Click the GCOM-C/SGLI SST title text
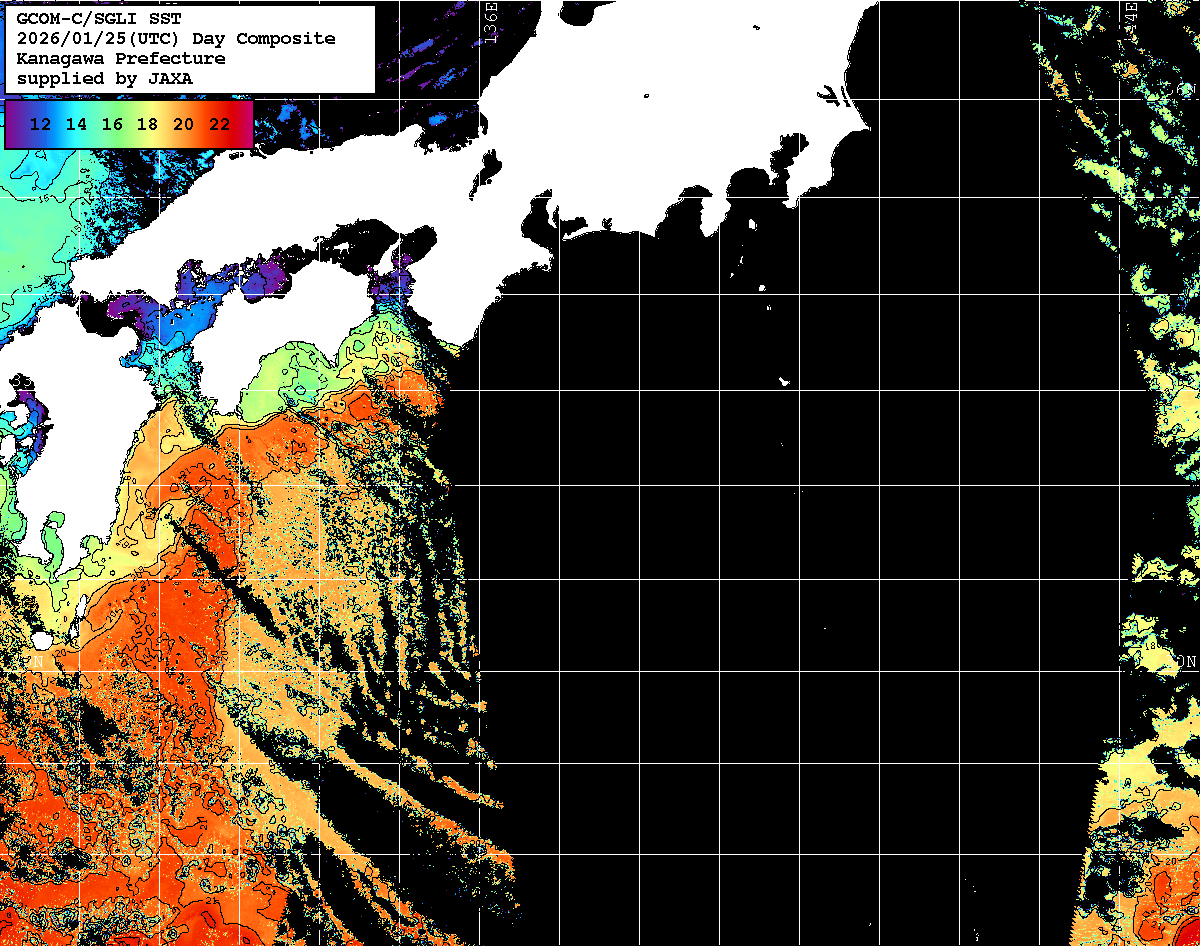The height and width of the screenshot is (946, 1200). point(99,18)
